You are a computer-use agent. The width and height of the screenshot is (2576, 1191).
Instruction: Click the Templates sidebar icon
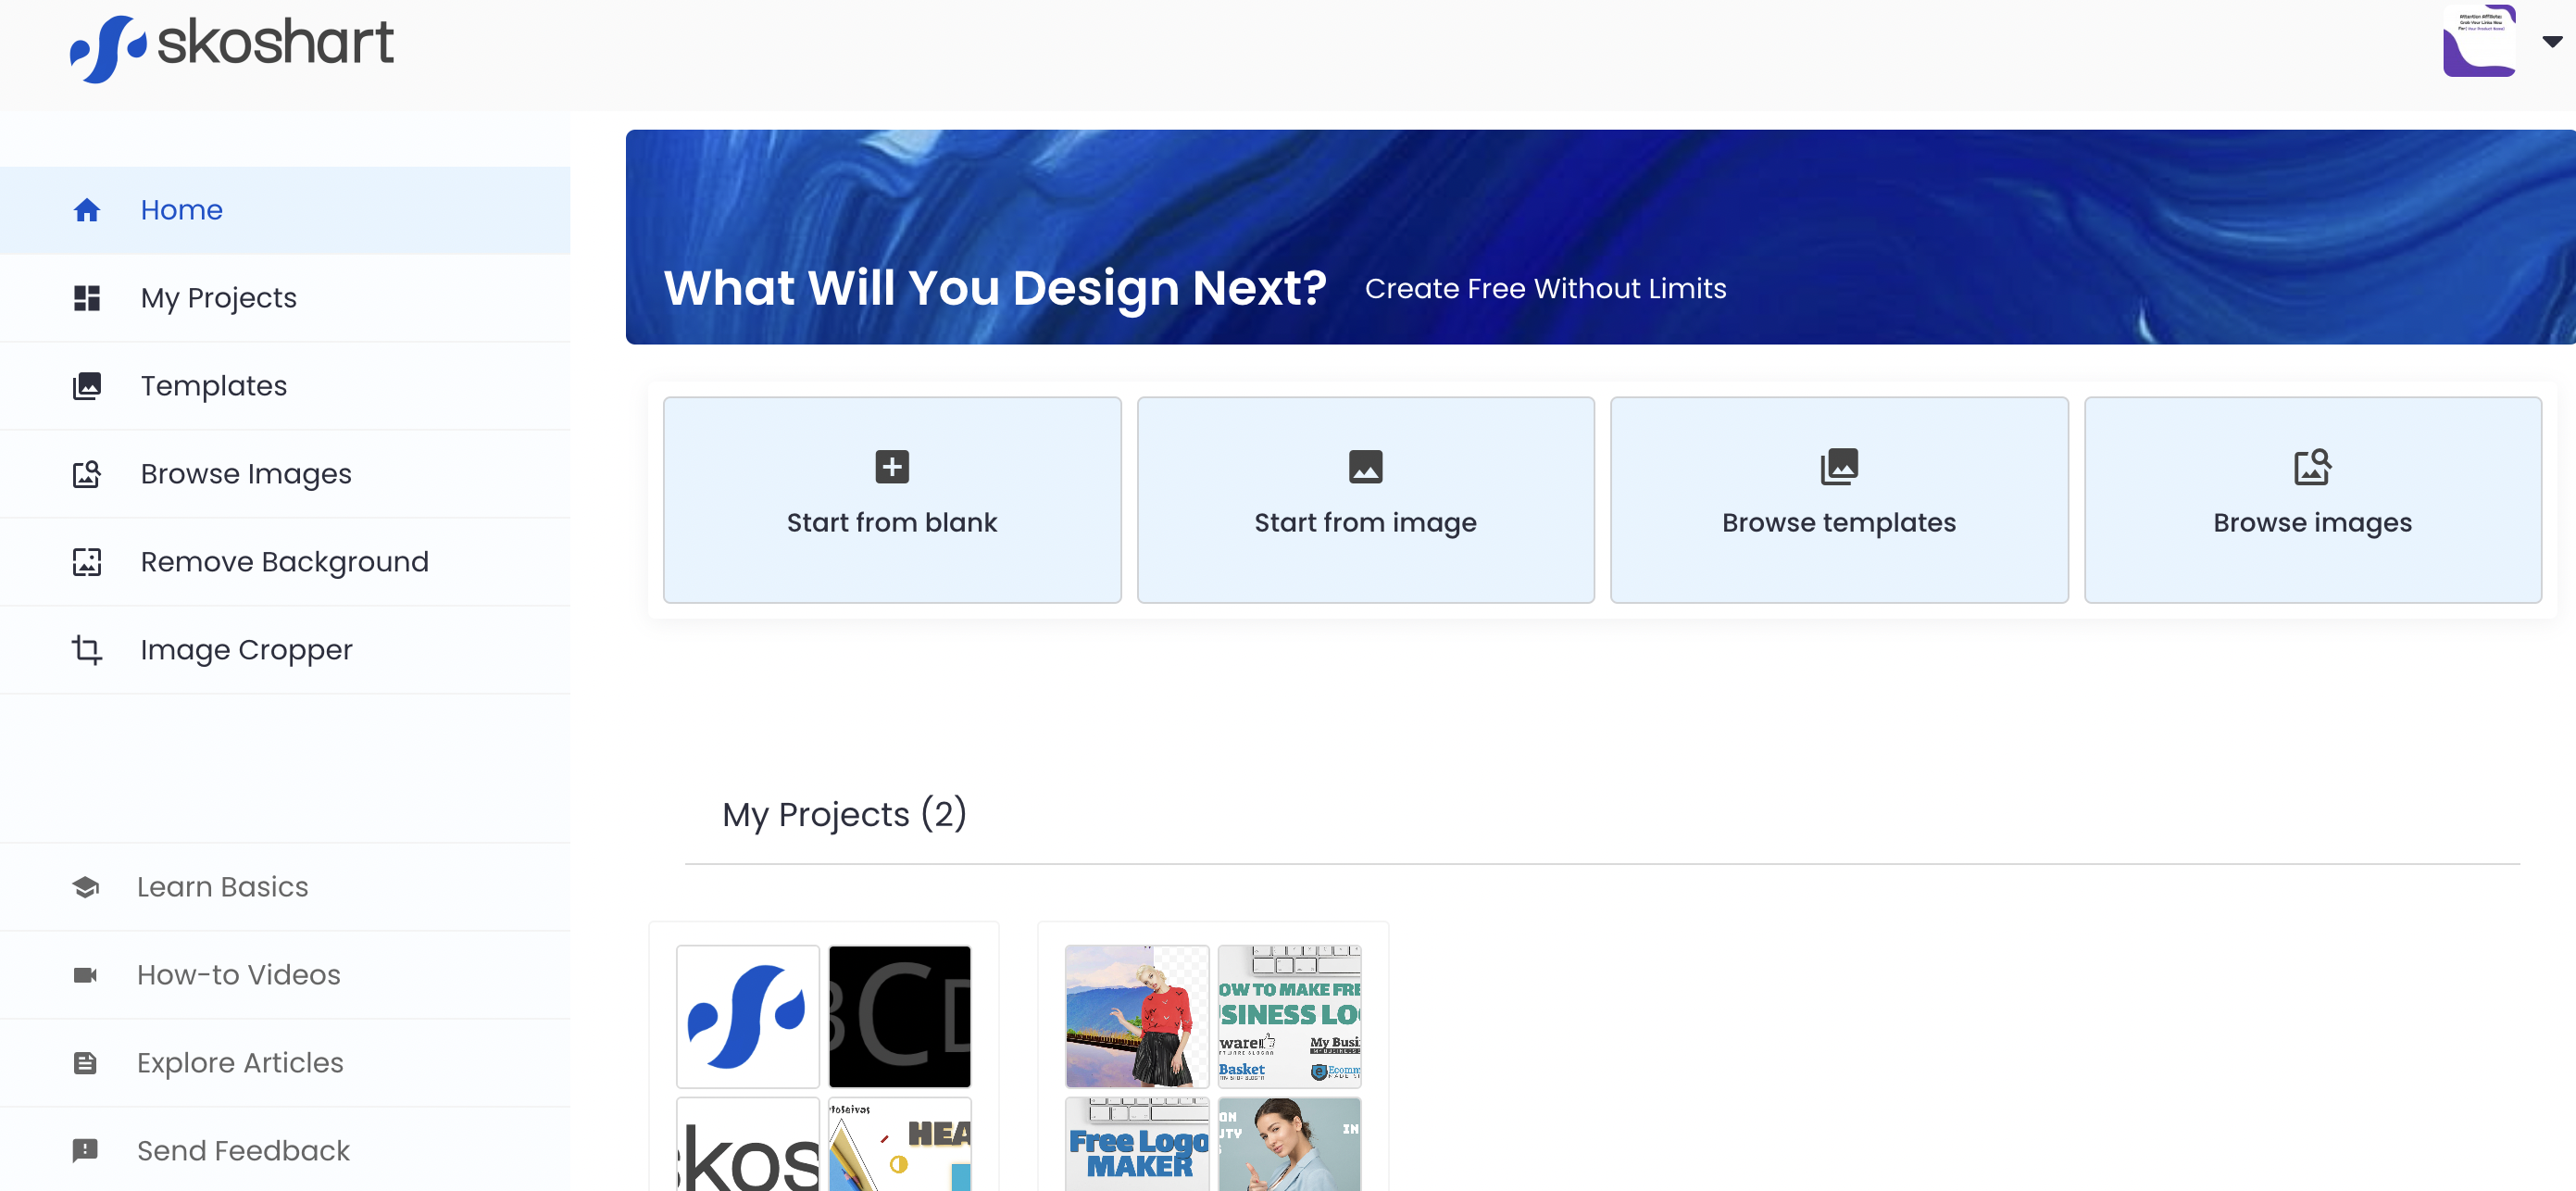point(87,386)
